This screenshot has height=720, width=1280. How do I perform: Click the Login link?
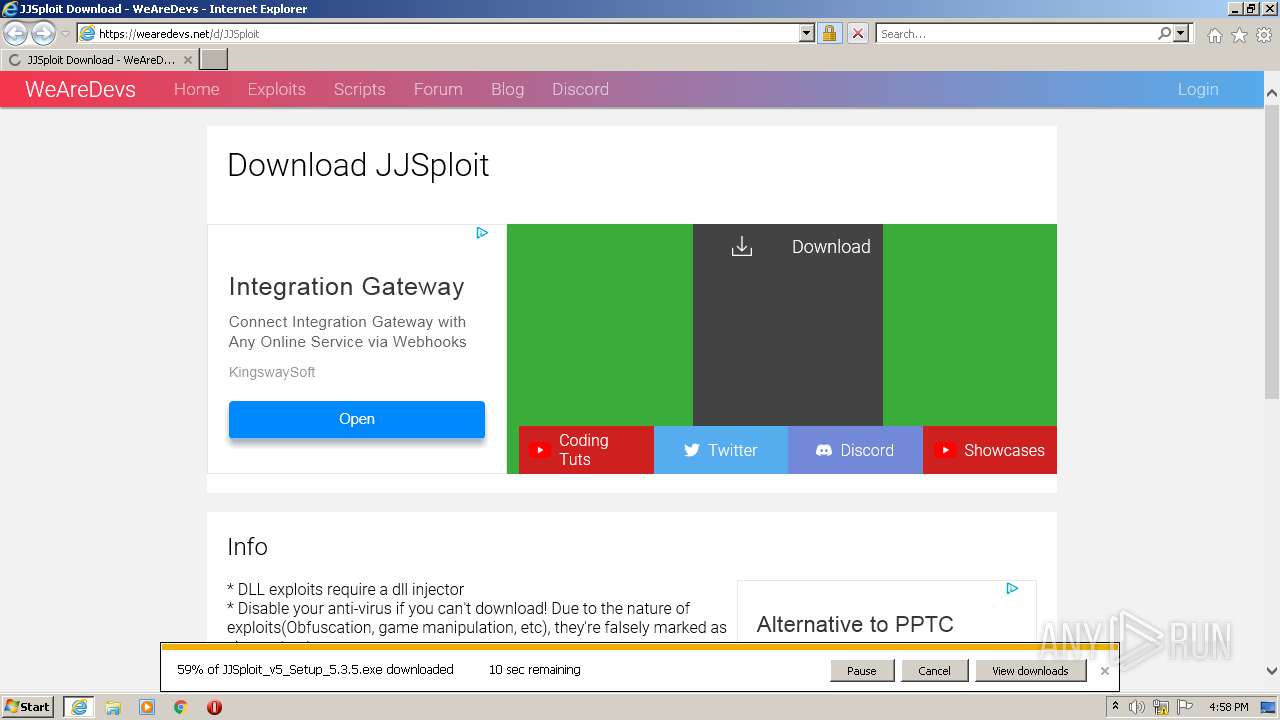point(1197,89)
